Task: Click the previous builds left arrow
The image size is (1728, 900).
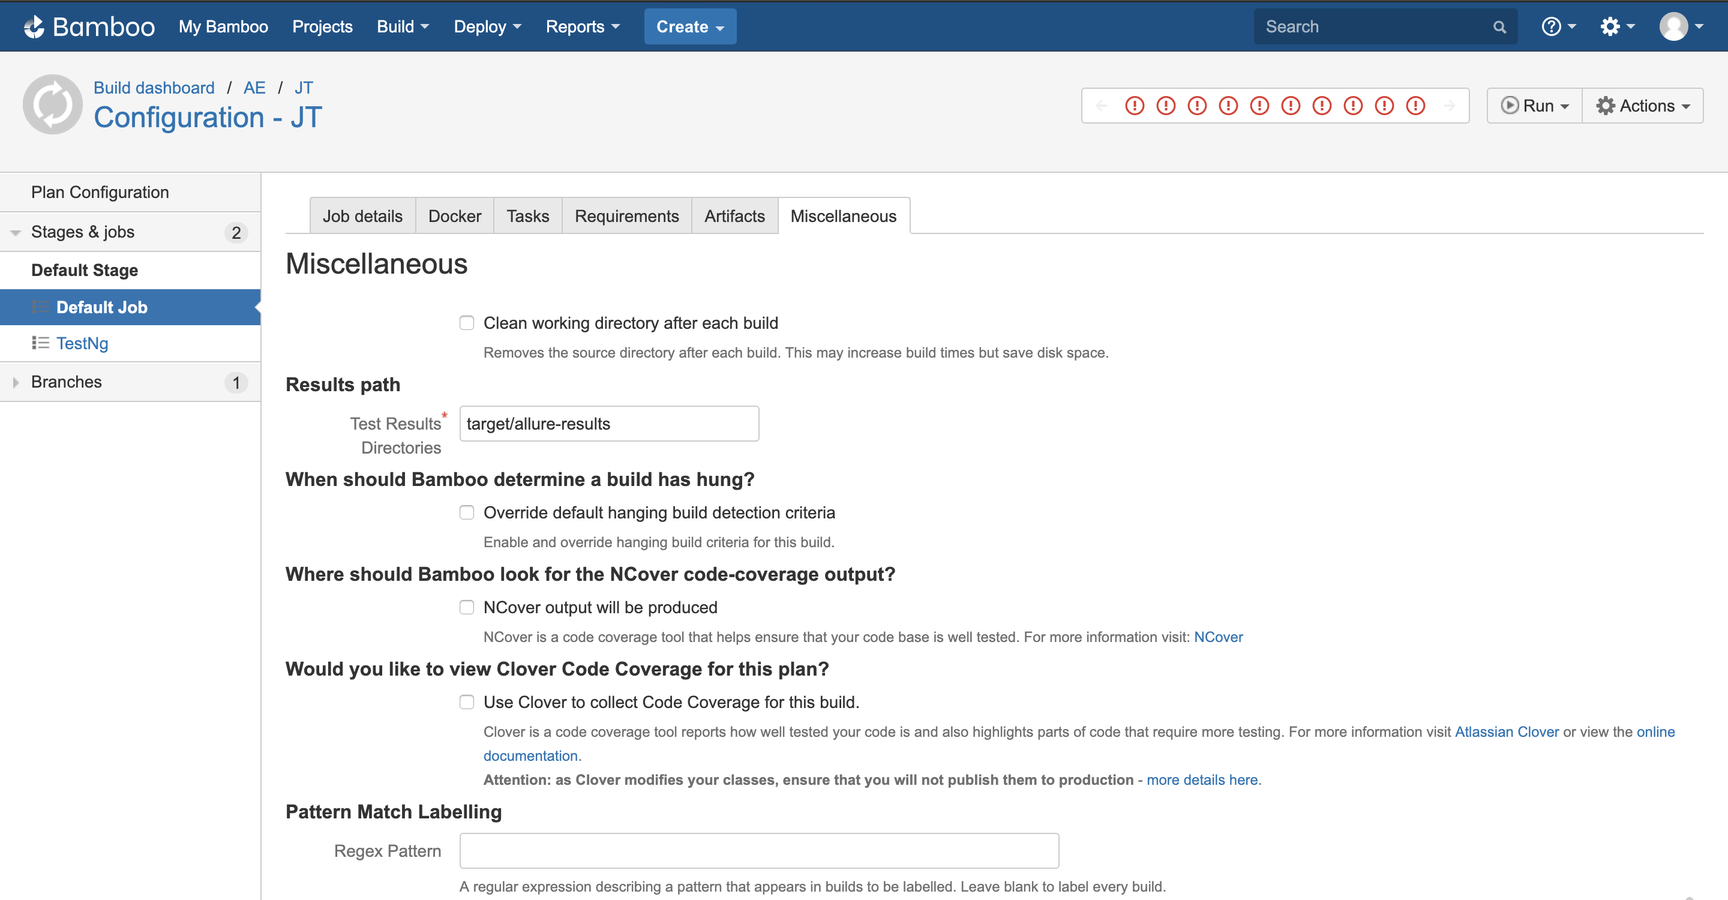Action: 1102,106
